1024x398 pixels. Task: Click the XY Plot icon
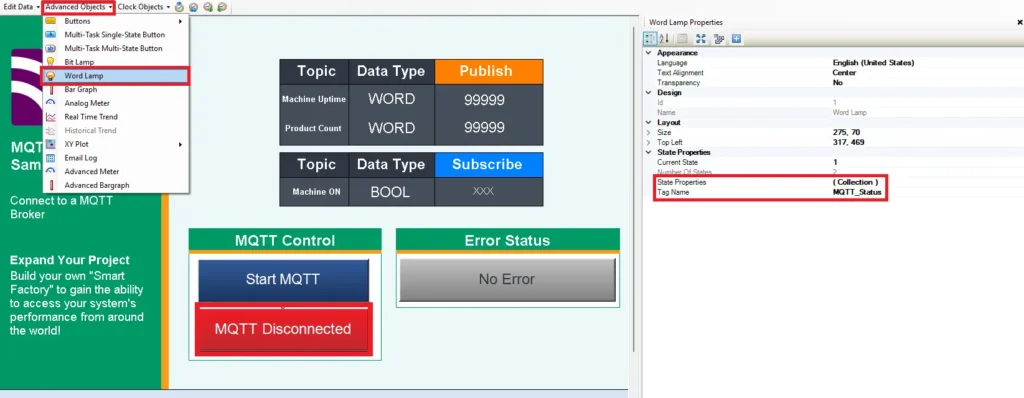[50, 144]
